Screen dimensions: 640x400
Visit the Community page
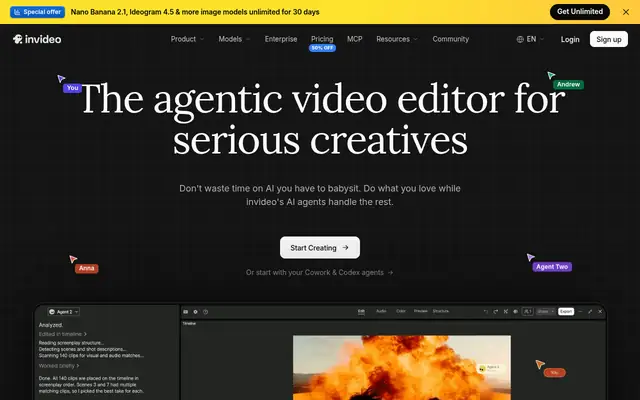click(451, 39)
